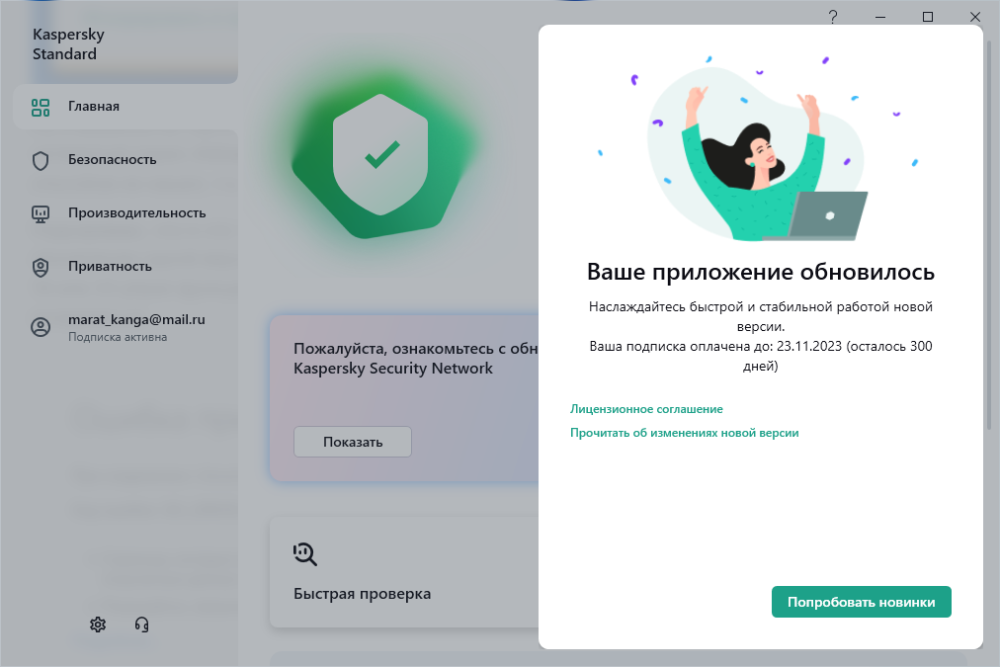Click the Безопасность shield icon
This screenshot has width=1000, height=667.
click(40, 161)
